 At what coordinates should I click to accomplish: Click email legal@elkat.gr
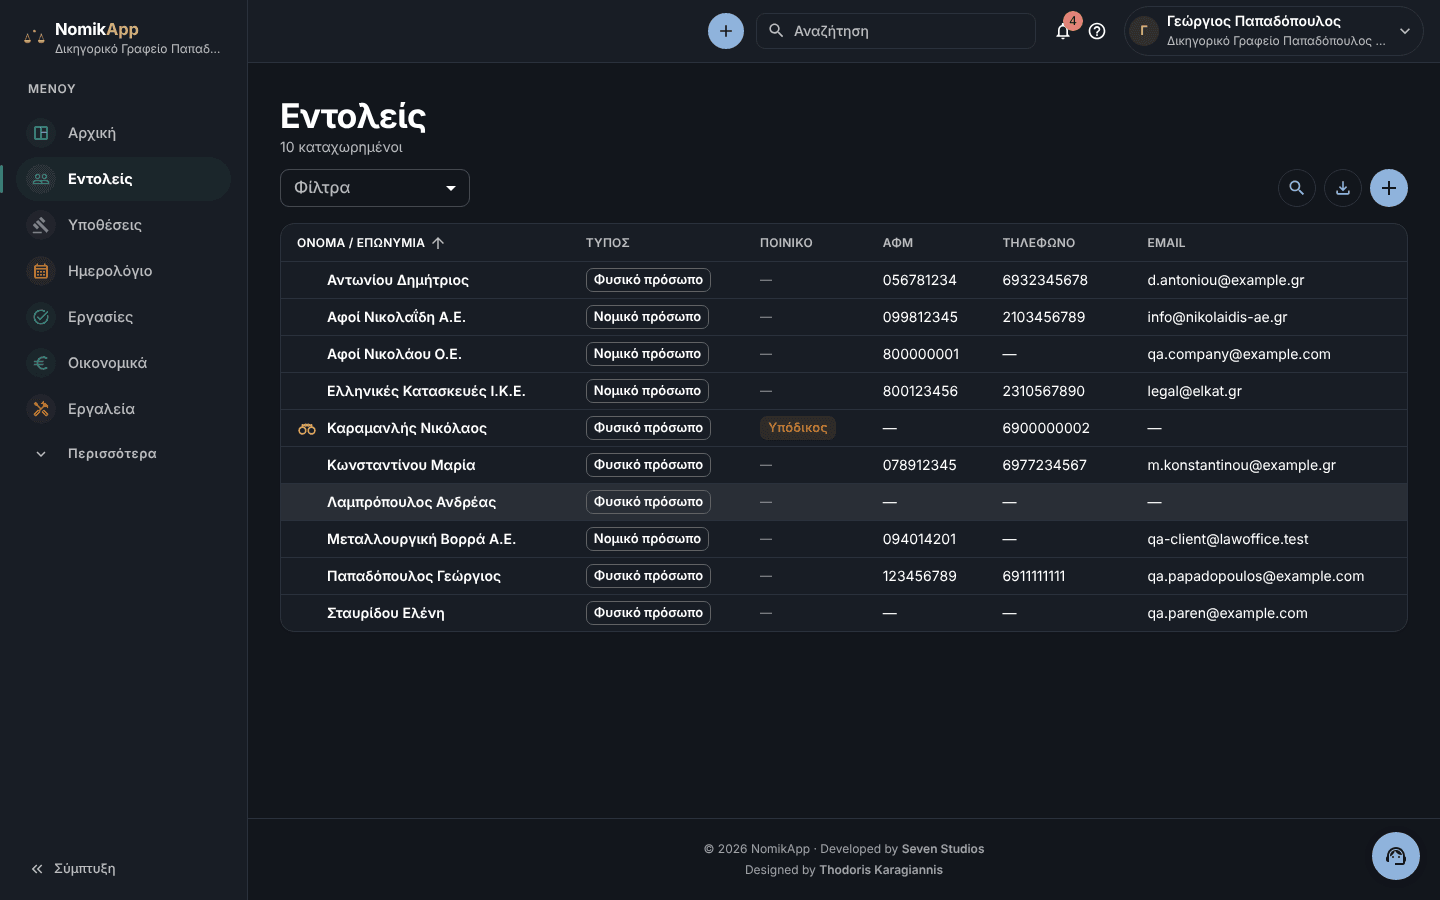pos(1194,391)
